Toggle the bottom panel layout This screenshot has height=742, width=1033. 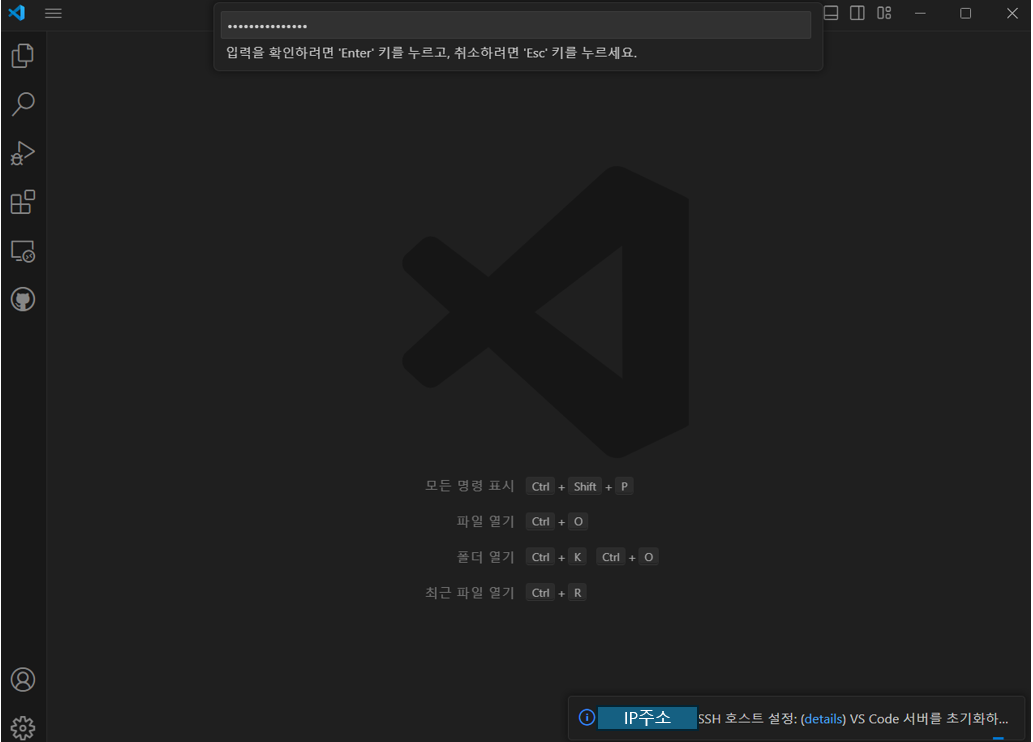[831, 13]
